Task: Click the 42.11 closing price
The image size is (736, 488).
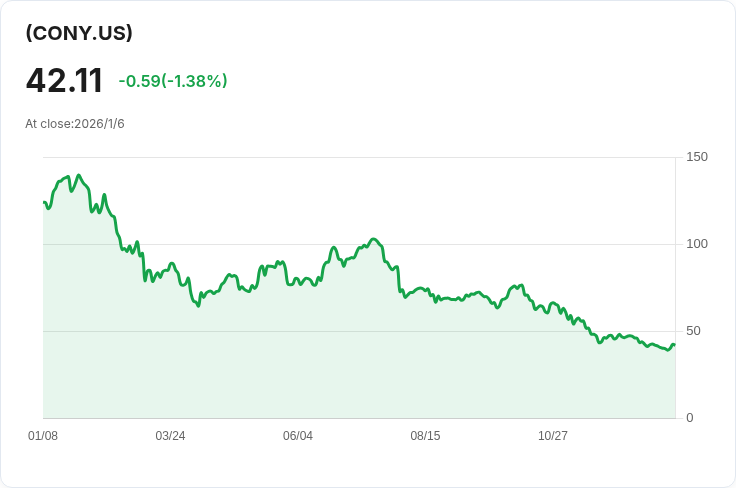Action: pos(64,81)
